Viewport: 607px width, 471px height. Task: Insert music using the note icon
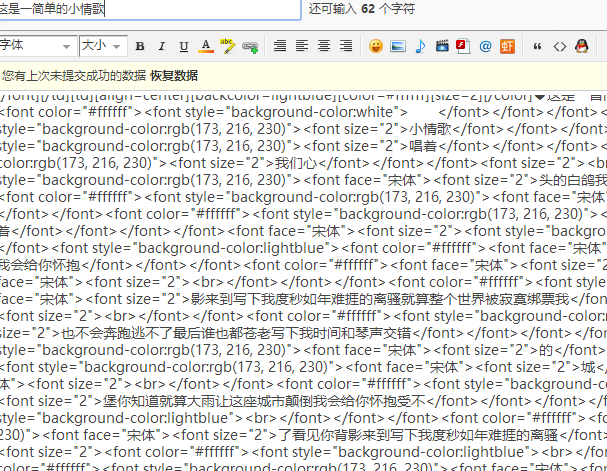pyautogui.click(x=420, y=46)
